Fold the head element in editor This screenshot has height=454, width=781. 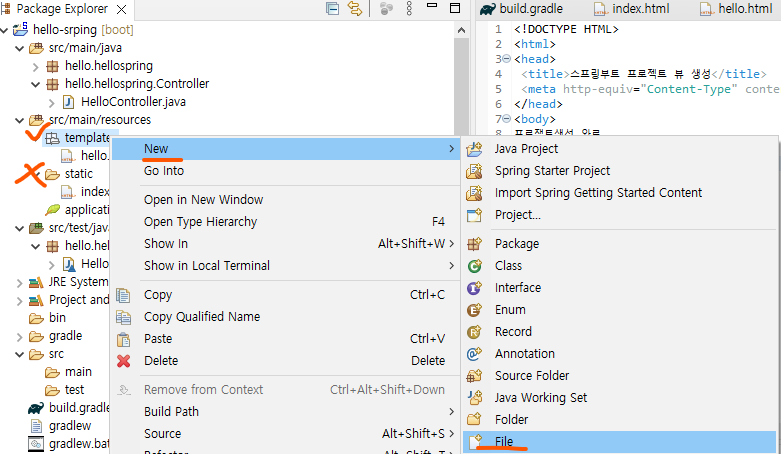(507, 59)
